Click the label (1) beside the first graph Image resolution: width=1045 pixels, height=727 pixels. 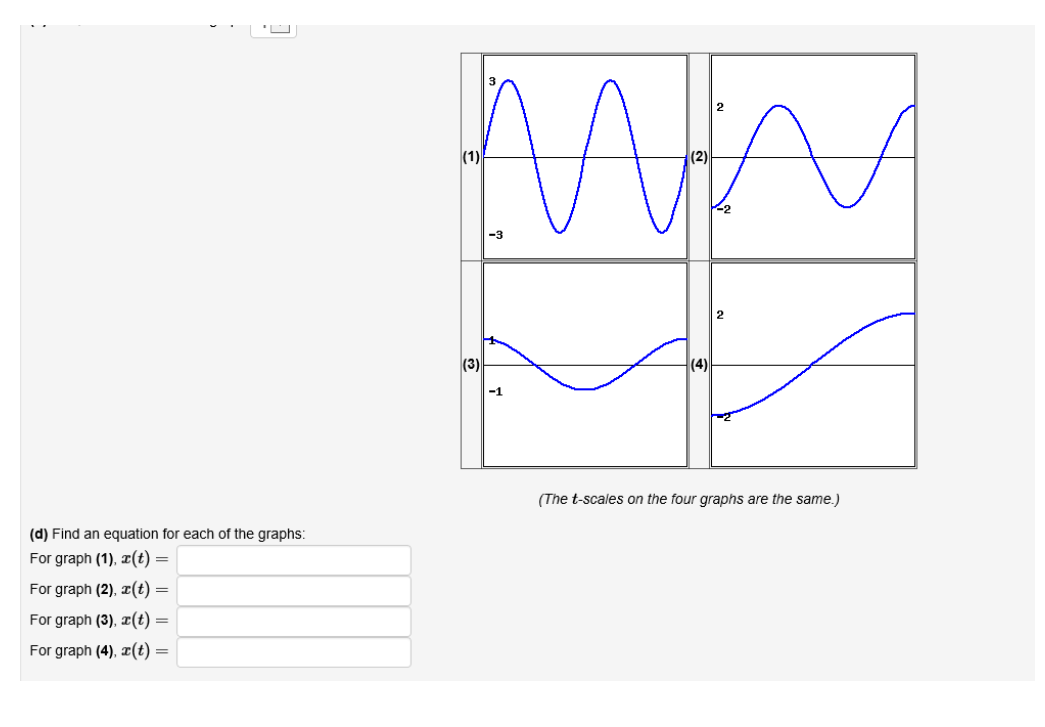click(x=469, y=157)
